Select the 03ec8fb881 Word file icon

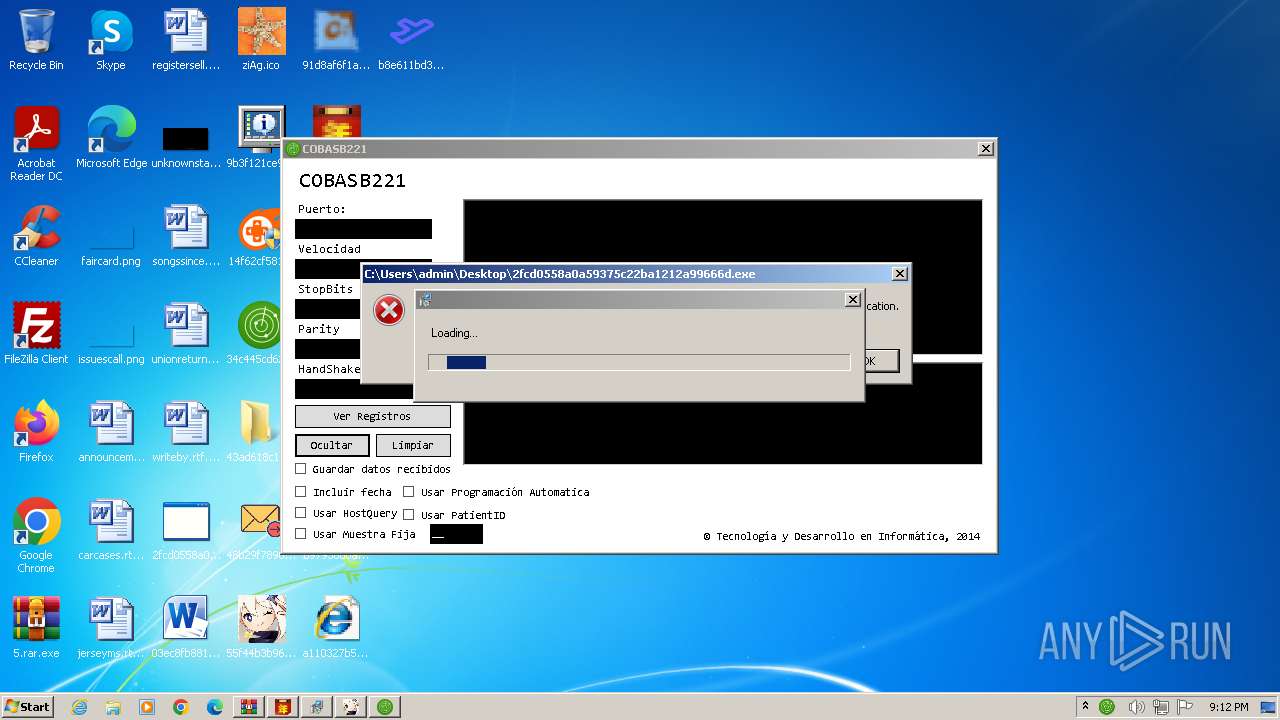click(186, 627)
